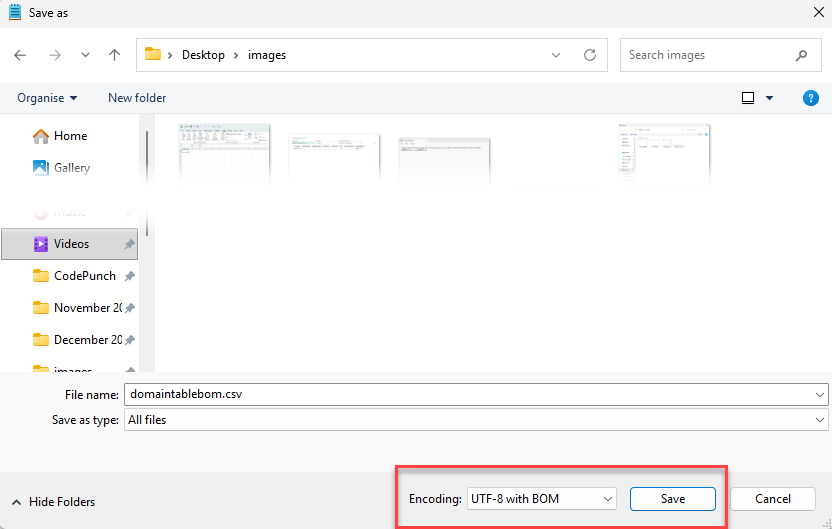The height and width of the screenshot is (529, 832).
Task: Select the spreadsheet screenshot thumbnail
Action: pos(224,154)
